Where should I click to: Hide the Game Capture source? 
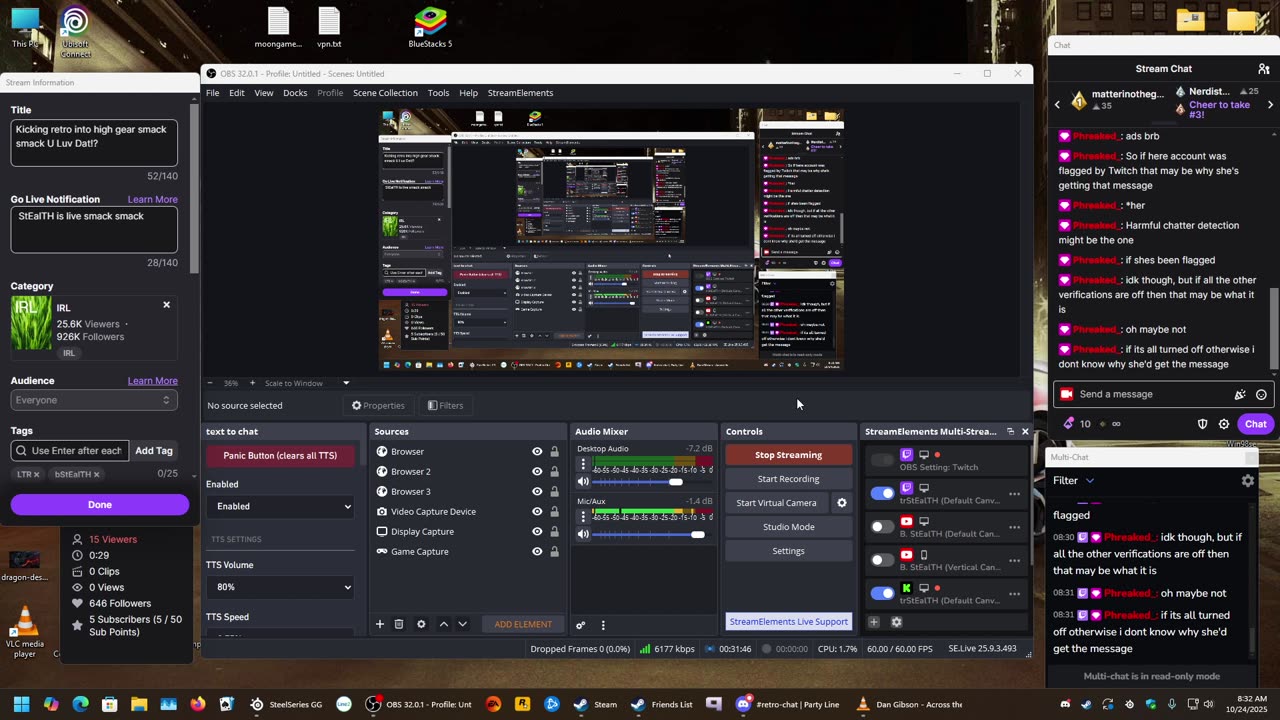coord(537,552)
